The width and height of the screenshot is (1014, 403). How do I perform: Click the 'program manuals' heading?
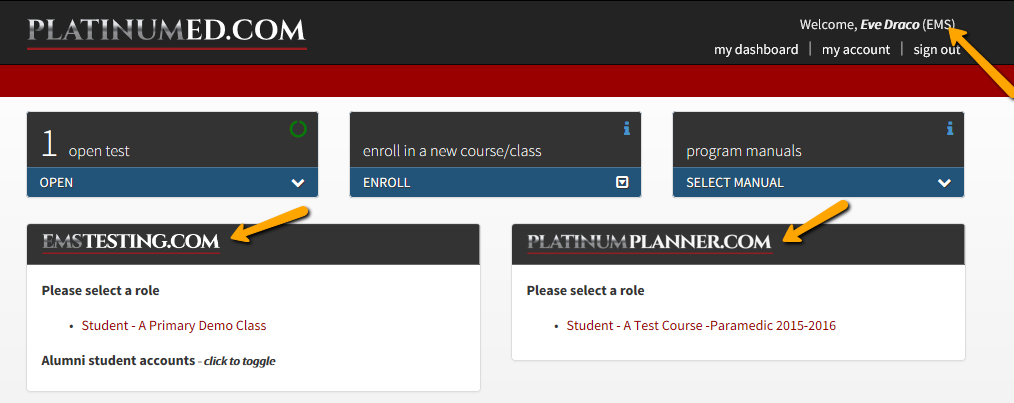[744, 151]
